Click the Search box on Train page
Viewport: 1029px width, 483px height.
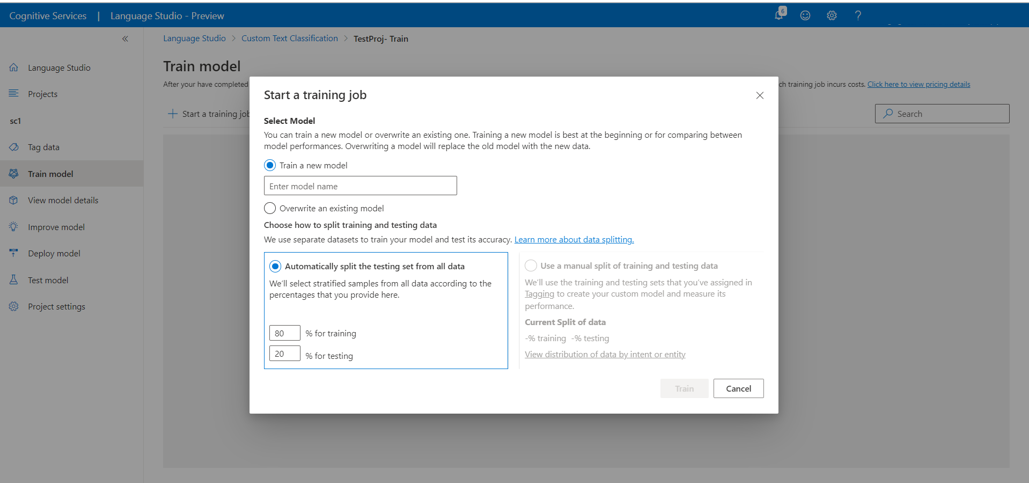[942, 114]
